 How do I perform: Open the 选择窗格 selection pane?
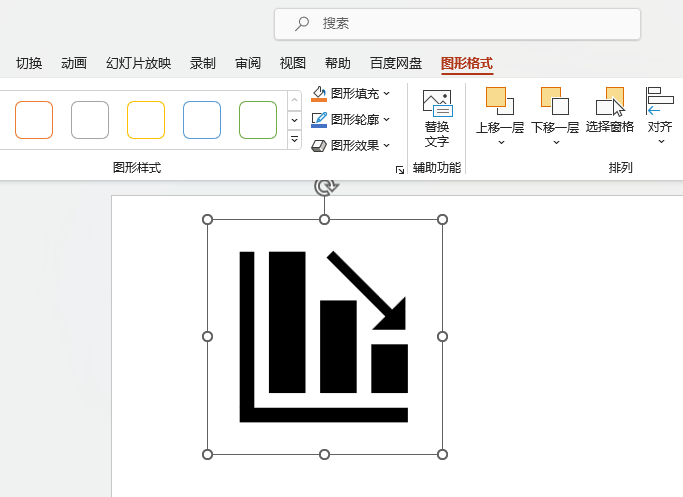point(610,110)
